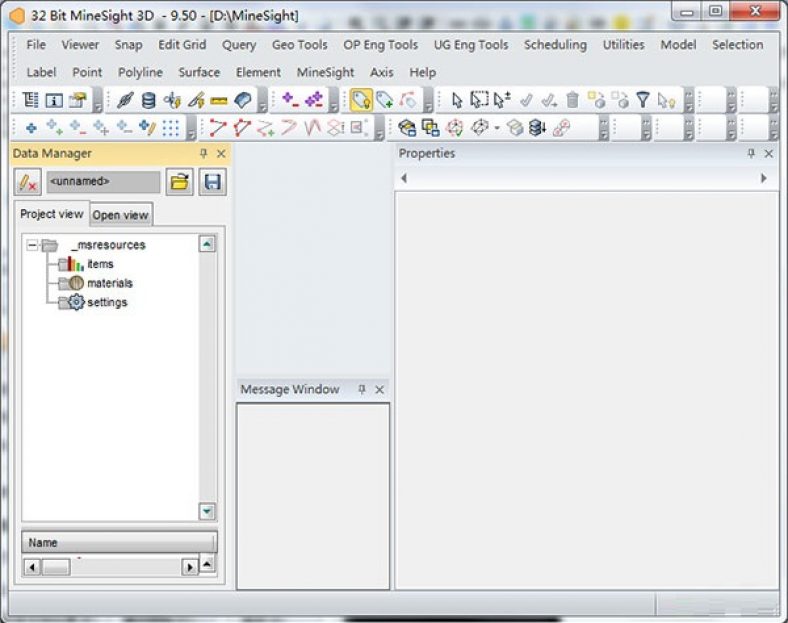Click the overlapping squares viewer icon

[430, 128]
